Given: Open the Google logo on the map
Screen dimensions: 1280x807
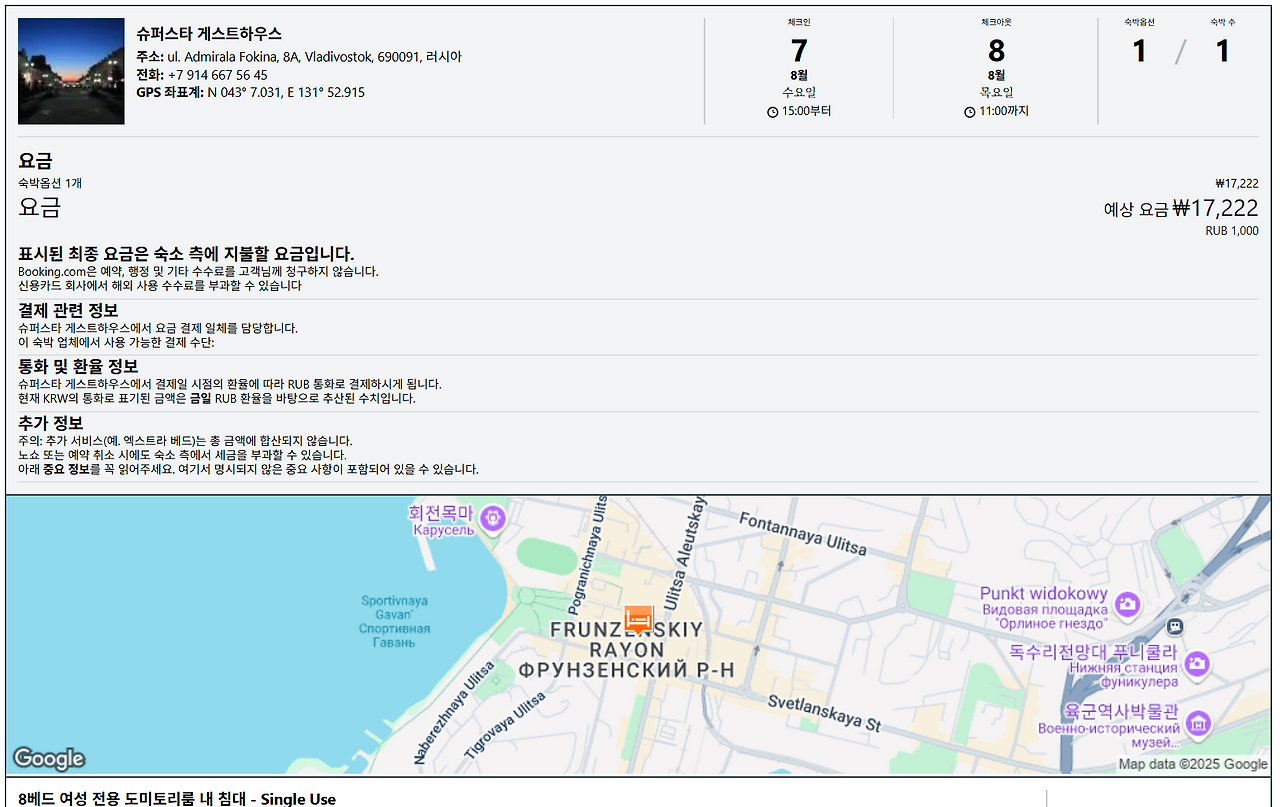Looking at the screenshot, I should tap(49, 759).
